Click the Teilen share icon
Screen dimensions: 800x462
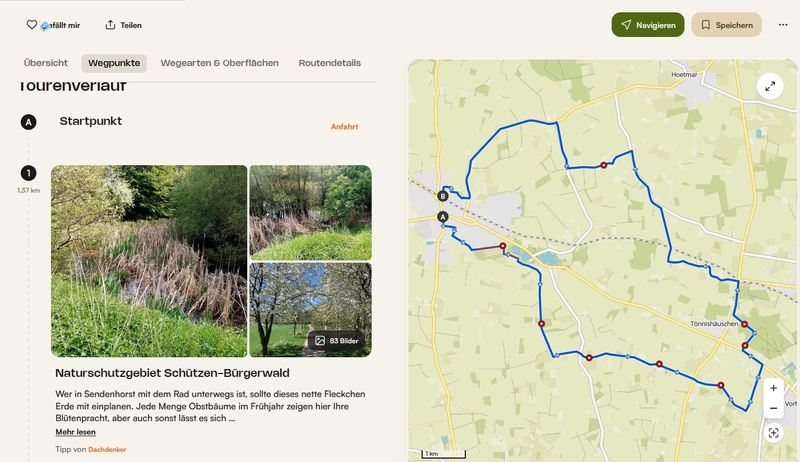pyautogui.click(x=111, y=25)
